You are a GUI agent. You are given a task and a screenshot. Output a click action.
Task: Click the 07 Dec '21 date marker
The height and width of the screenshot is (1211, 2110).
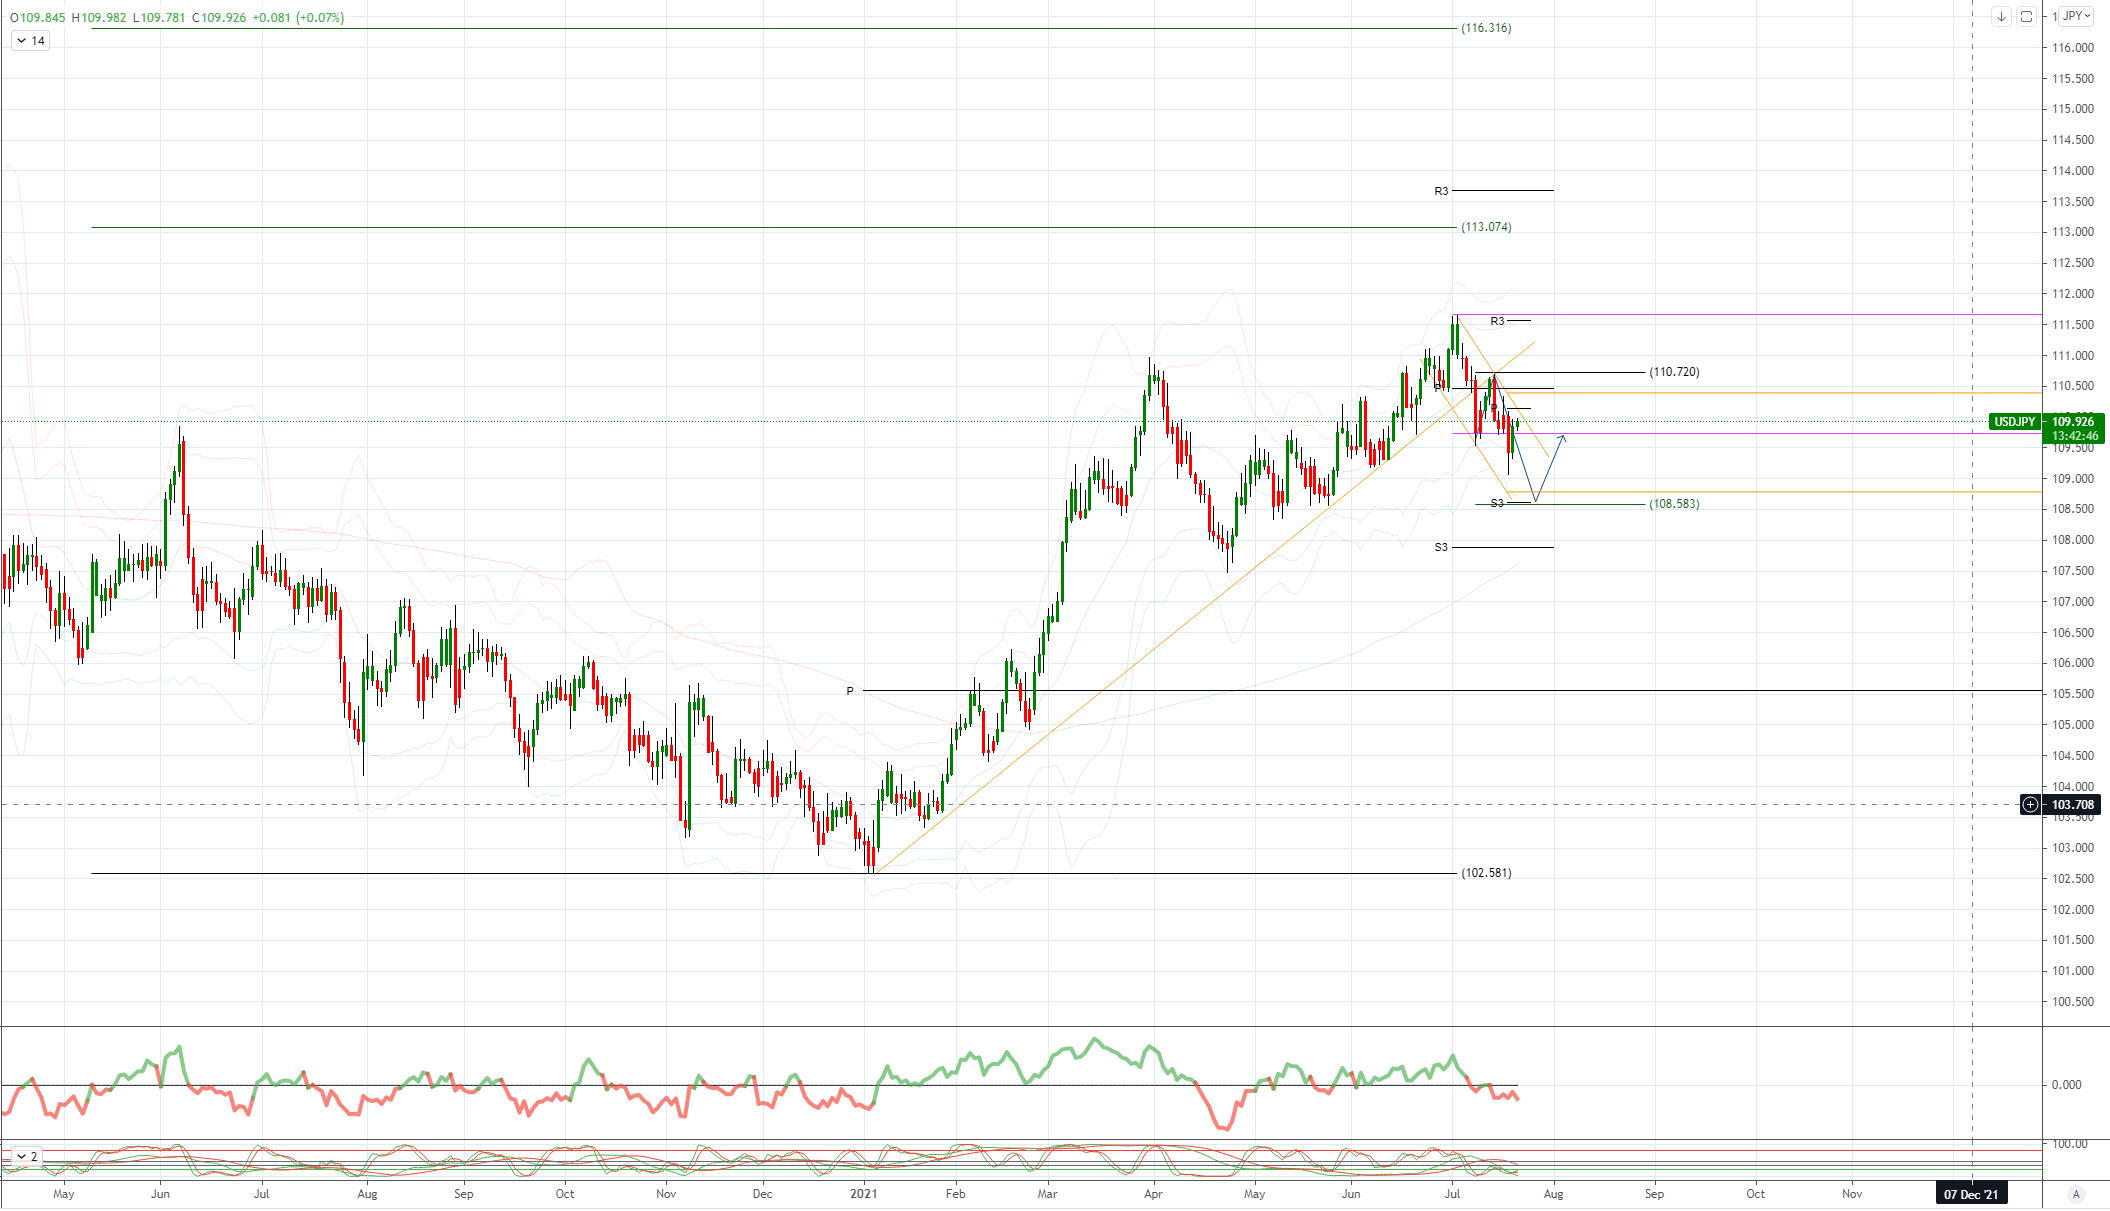pyautogui.click(x=1971, y=1194)
